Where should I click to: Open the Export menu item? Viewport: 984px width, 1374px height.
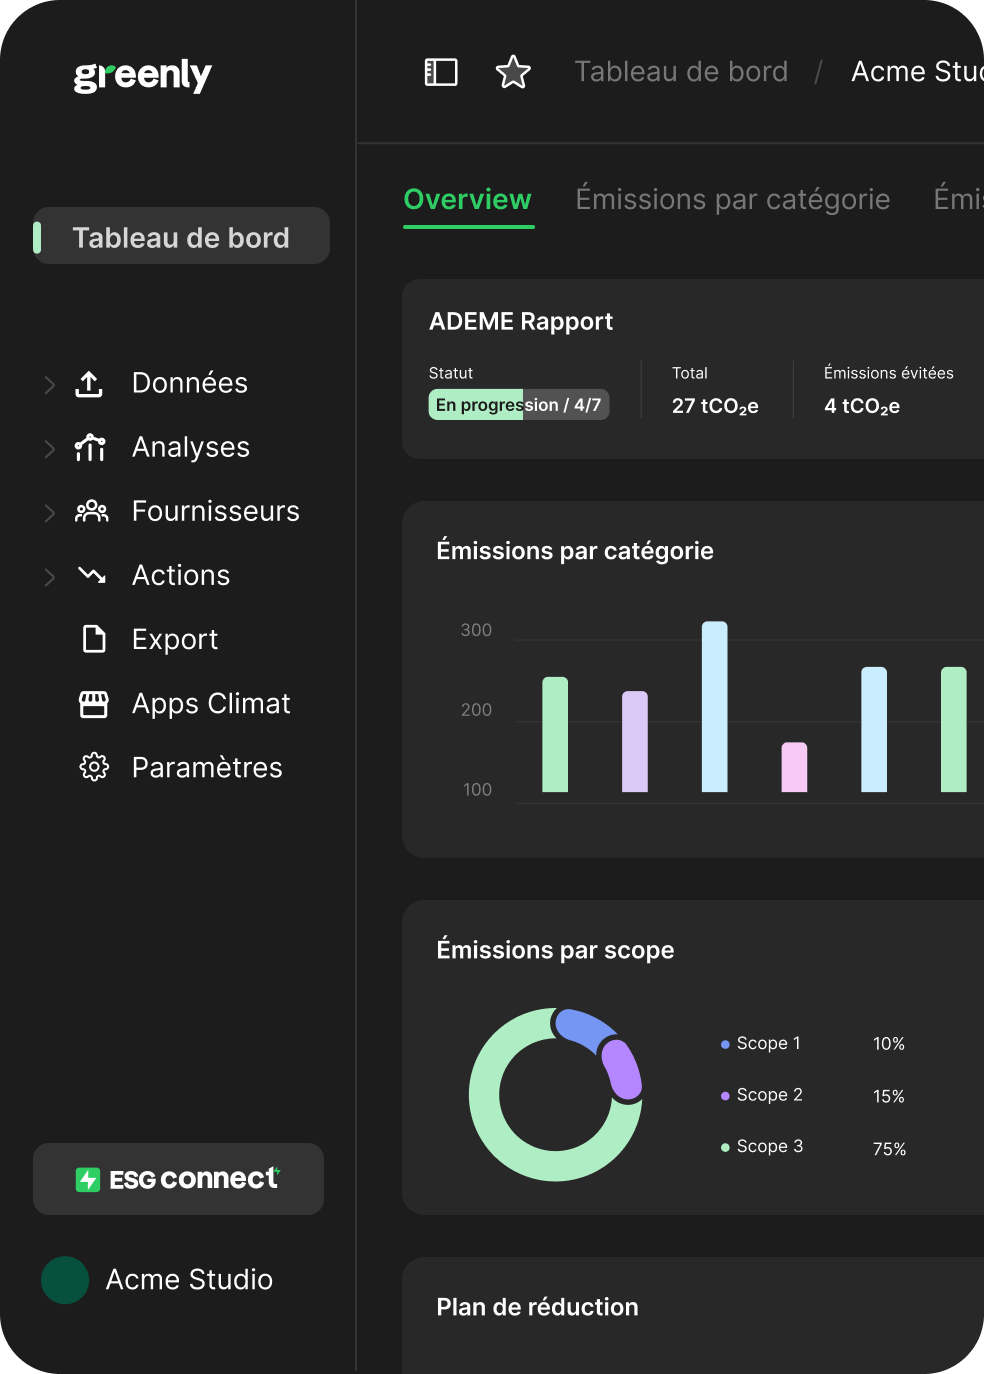coord(175,639)
